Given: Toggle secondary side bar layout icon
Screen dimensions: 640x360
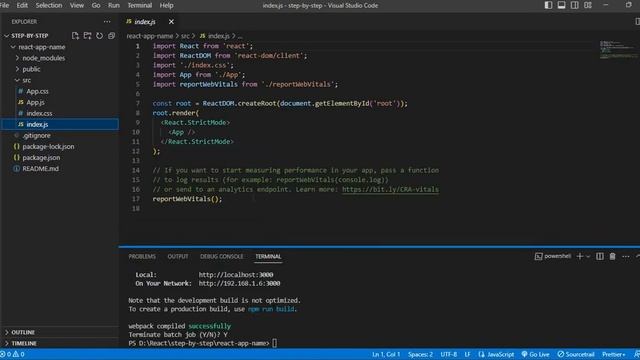Looking at the screenshot, I should pyautogui.click(x=575, y=5).
